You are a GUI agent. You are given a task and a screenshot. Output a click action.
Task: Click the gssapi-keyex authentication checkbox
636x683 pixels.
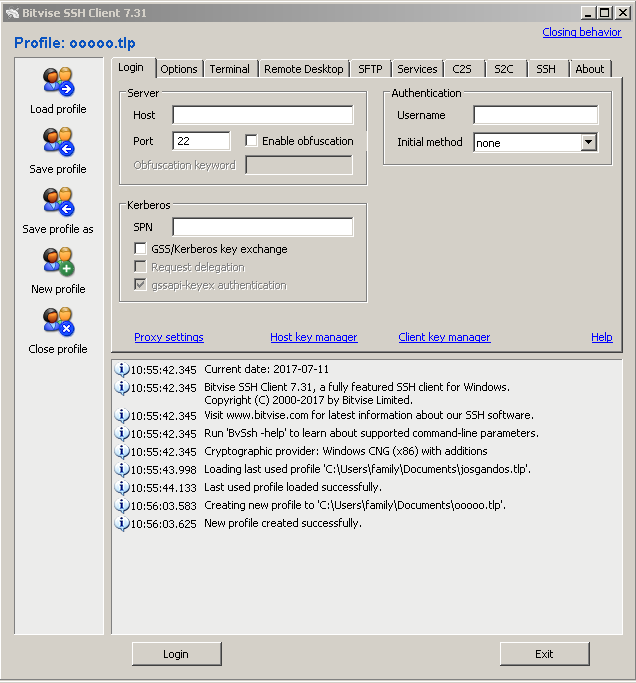coord(140,284)
